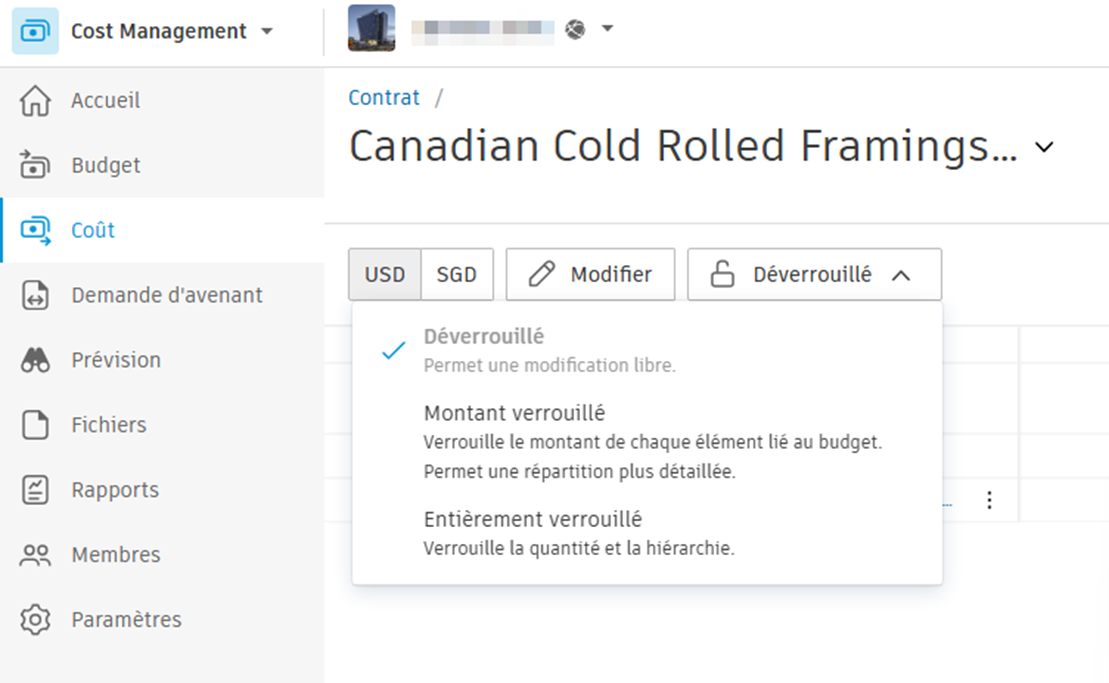Click the Membres members icon
Image resolution: width=1109 pixels, height=683 pixels.
tap(34, 554)
